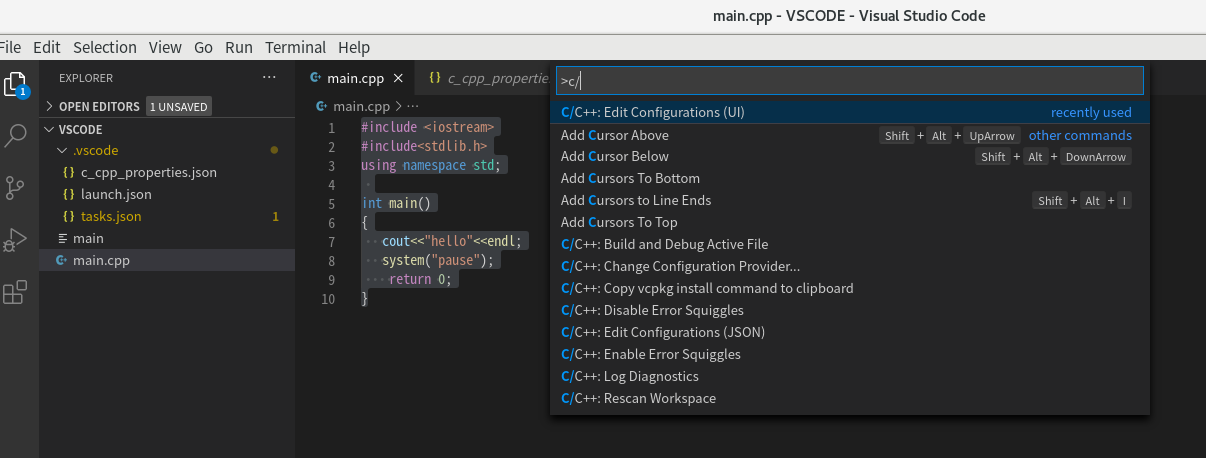This screenshot has height=458, width=1206.
Task: Open the main binary file in Explorer
Action: tap(88, 238)
